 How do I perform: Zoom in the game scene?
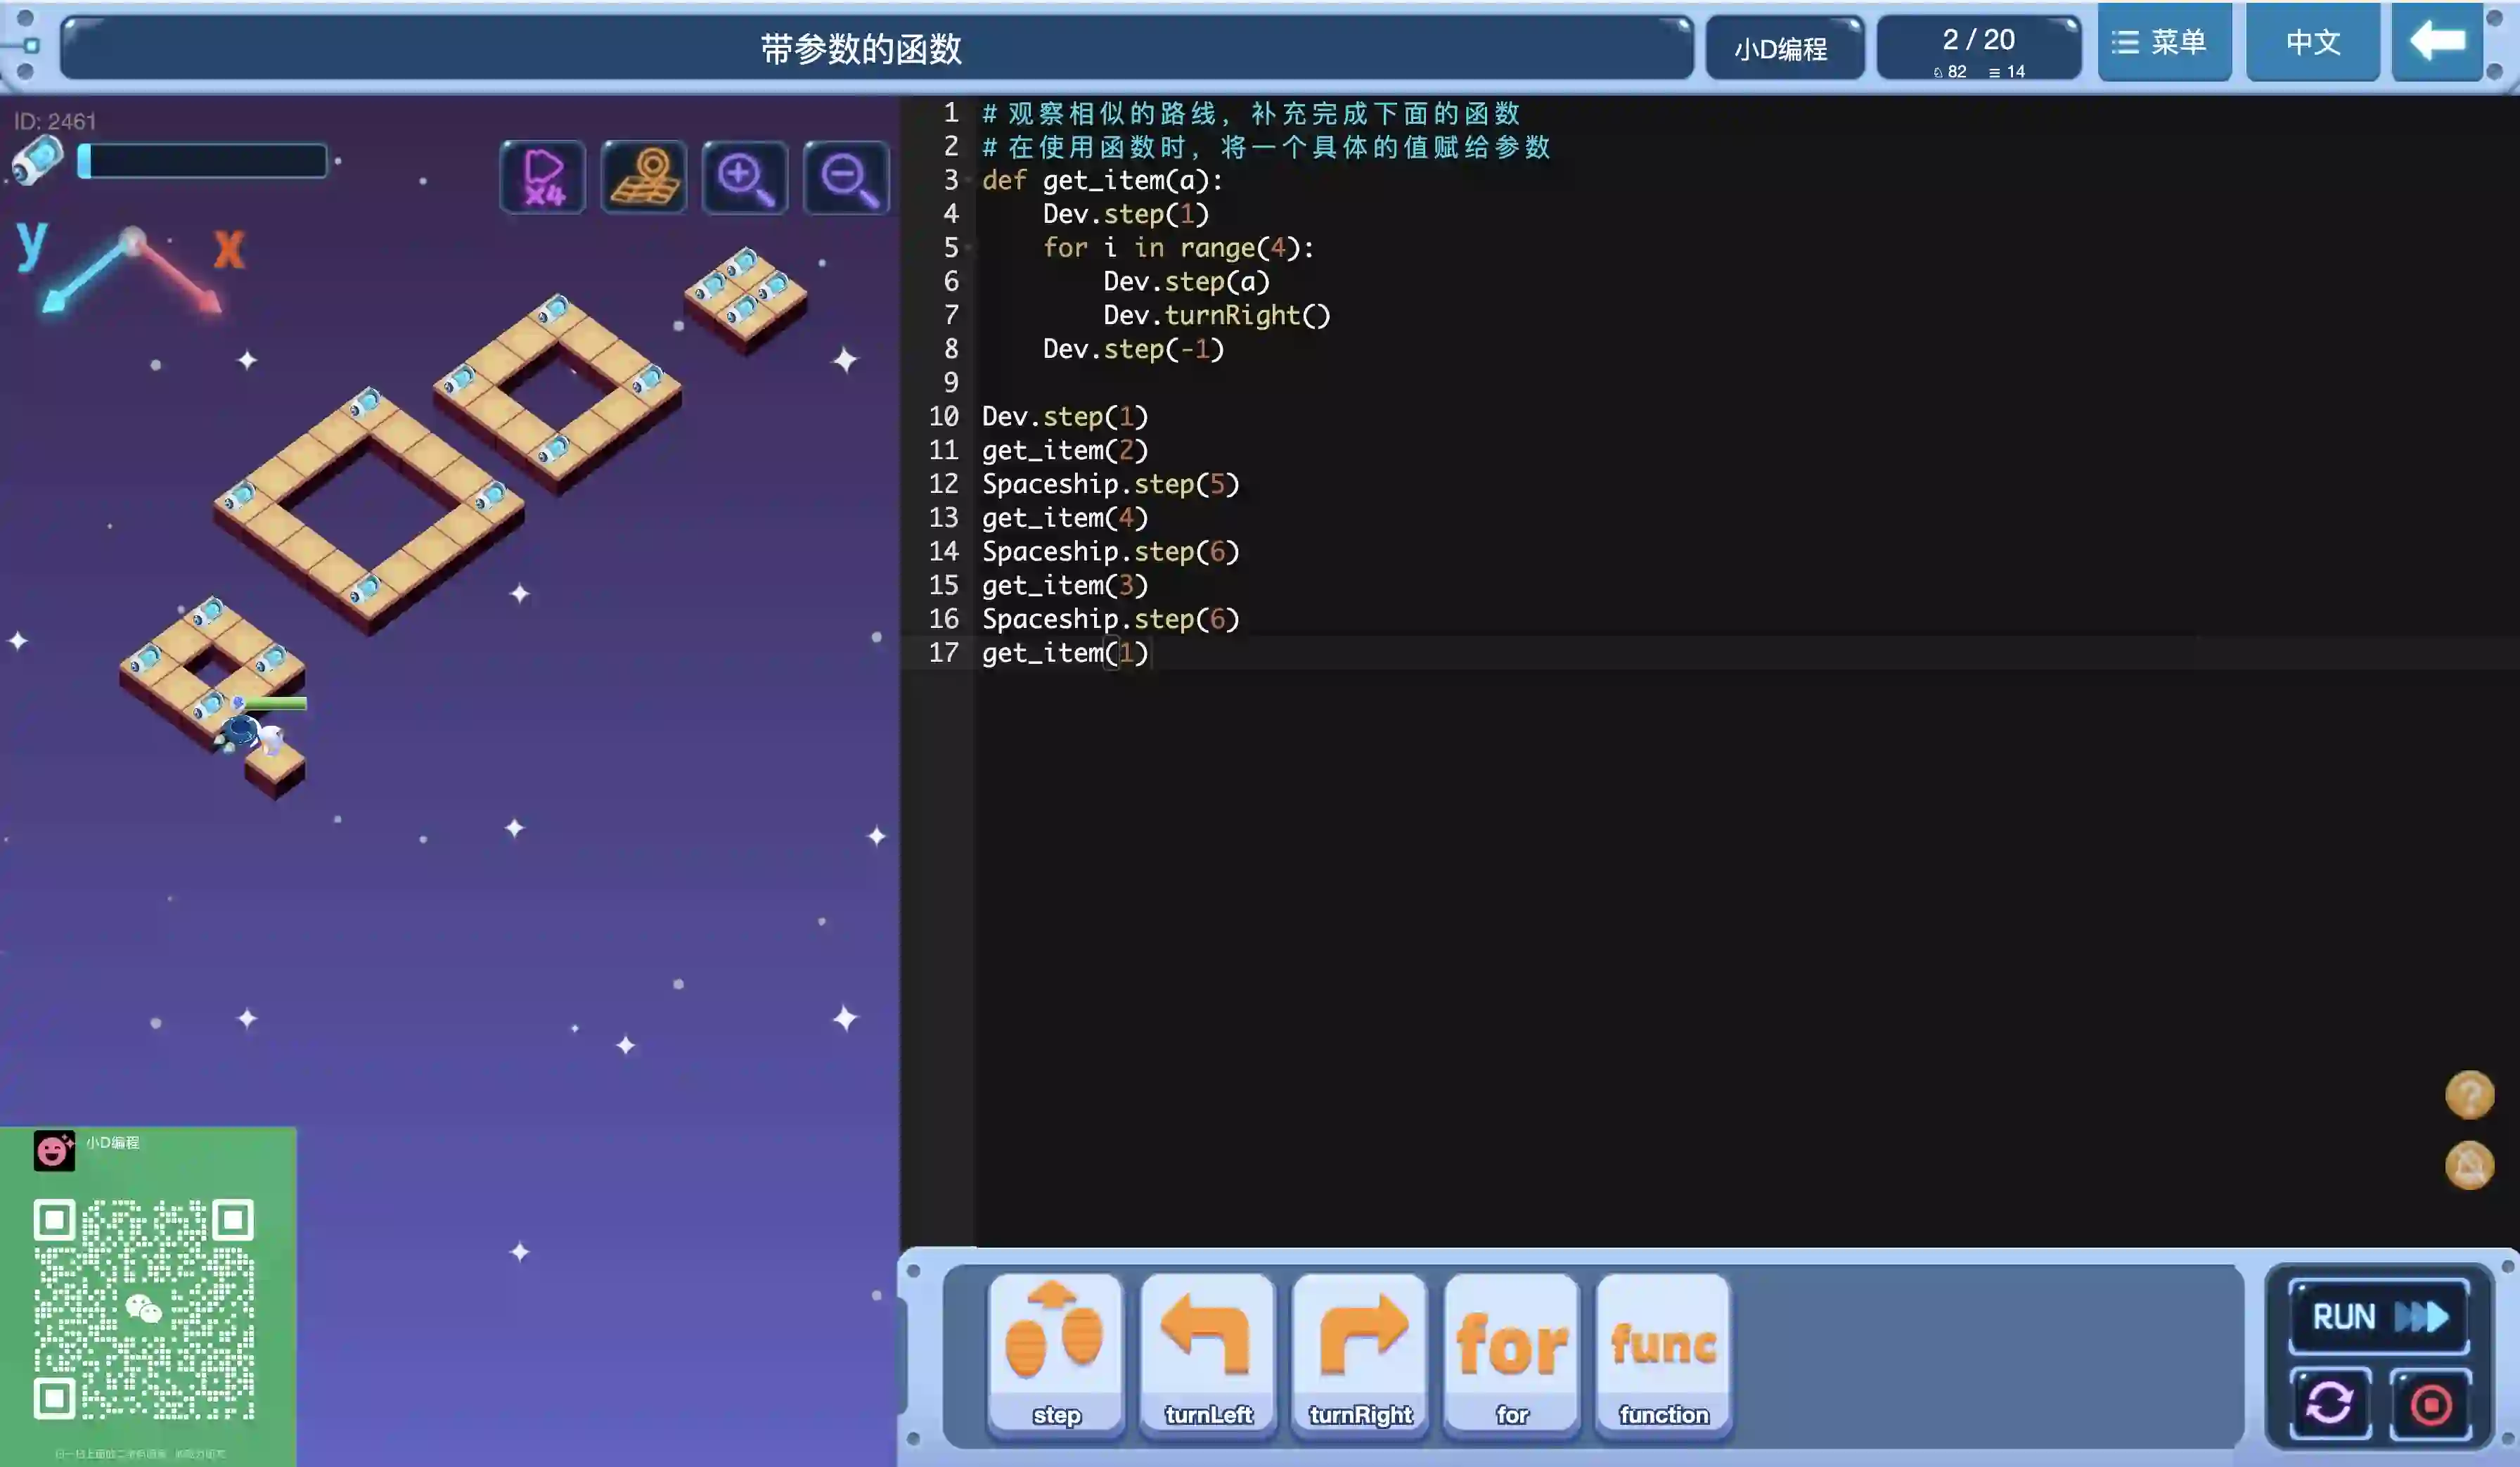tap(744, 178)
